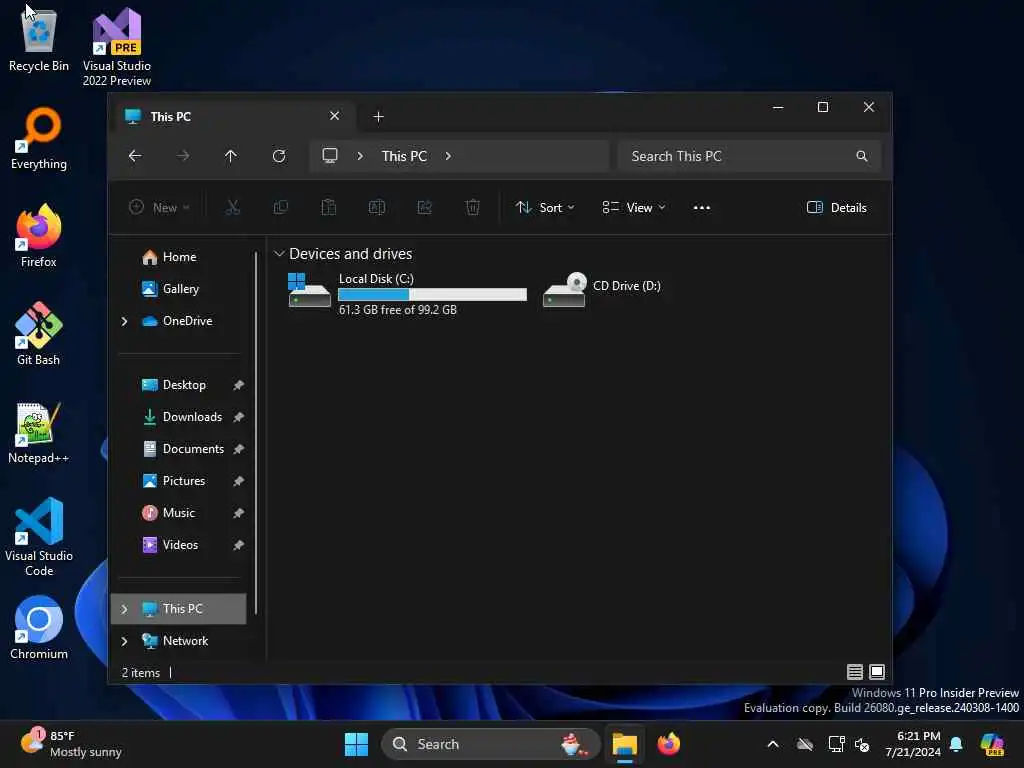This screenshot has width=1024, height=768.
Task: Select Chromium desktop shortcut
Action: (39, 628)
